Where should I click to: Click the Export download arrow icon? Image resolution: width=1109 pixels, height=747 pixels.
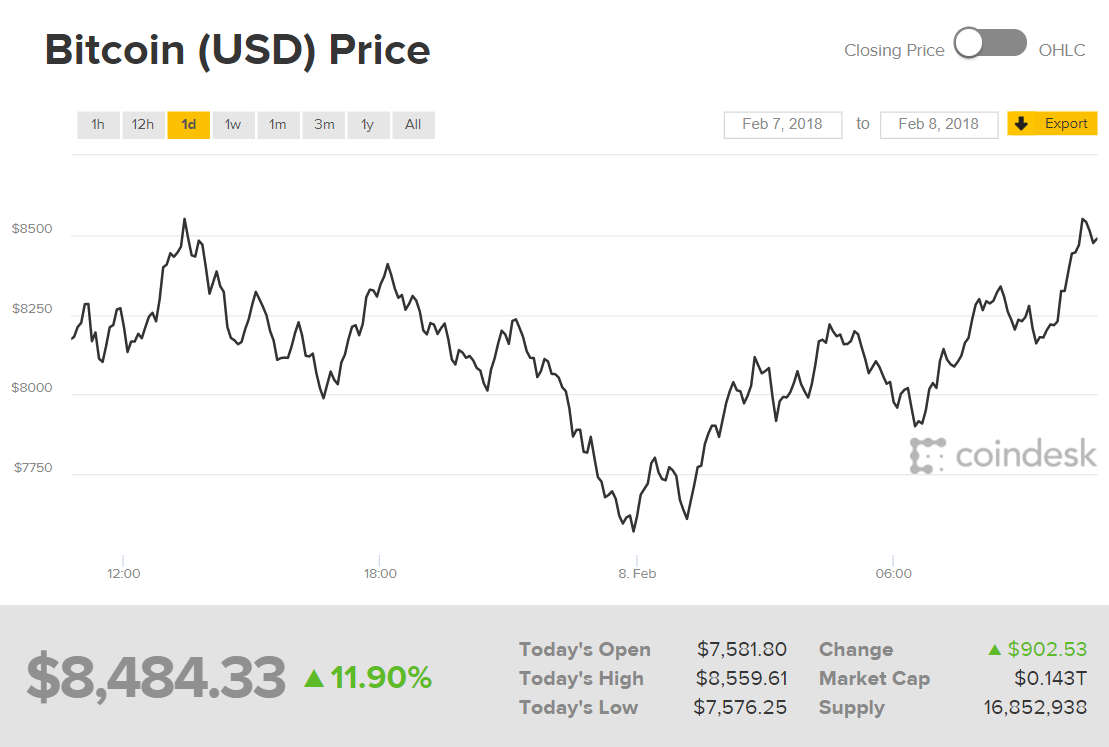pyautogui.click(x=1021, y=124)
